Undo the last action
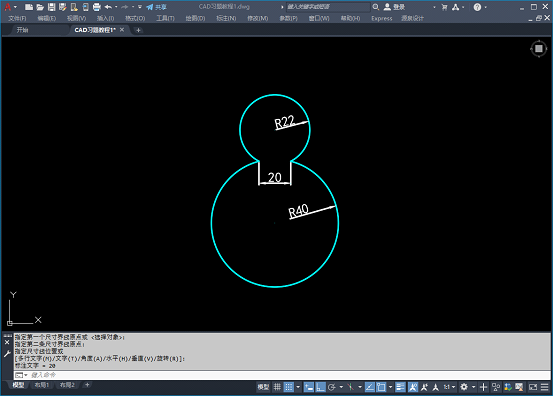 click(x=108, y=7)
